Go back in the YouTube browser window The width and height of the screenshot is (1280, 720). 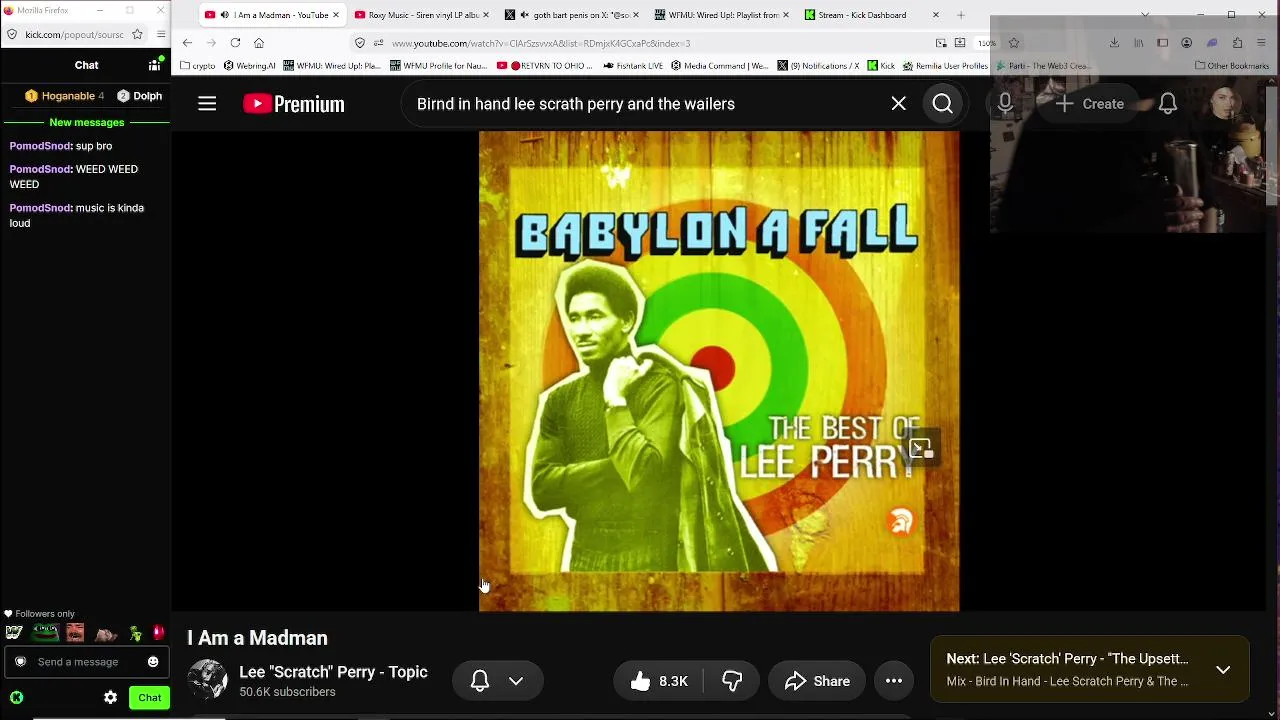pos(187,43)
